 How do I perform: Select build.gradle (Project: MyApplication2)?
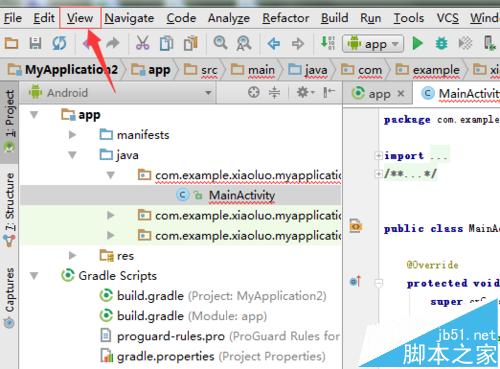[213, 296]
